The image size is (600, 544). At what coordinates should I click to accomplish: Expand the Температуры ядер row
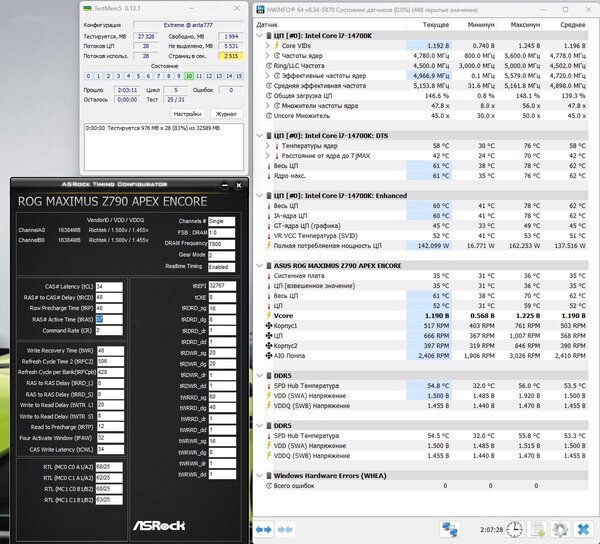[267, 146]
